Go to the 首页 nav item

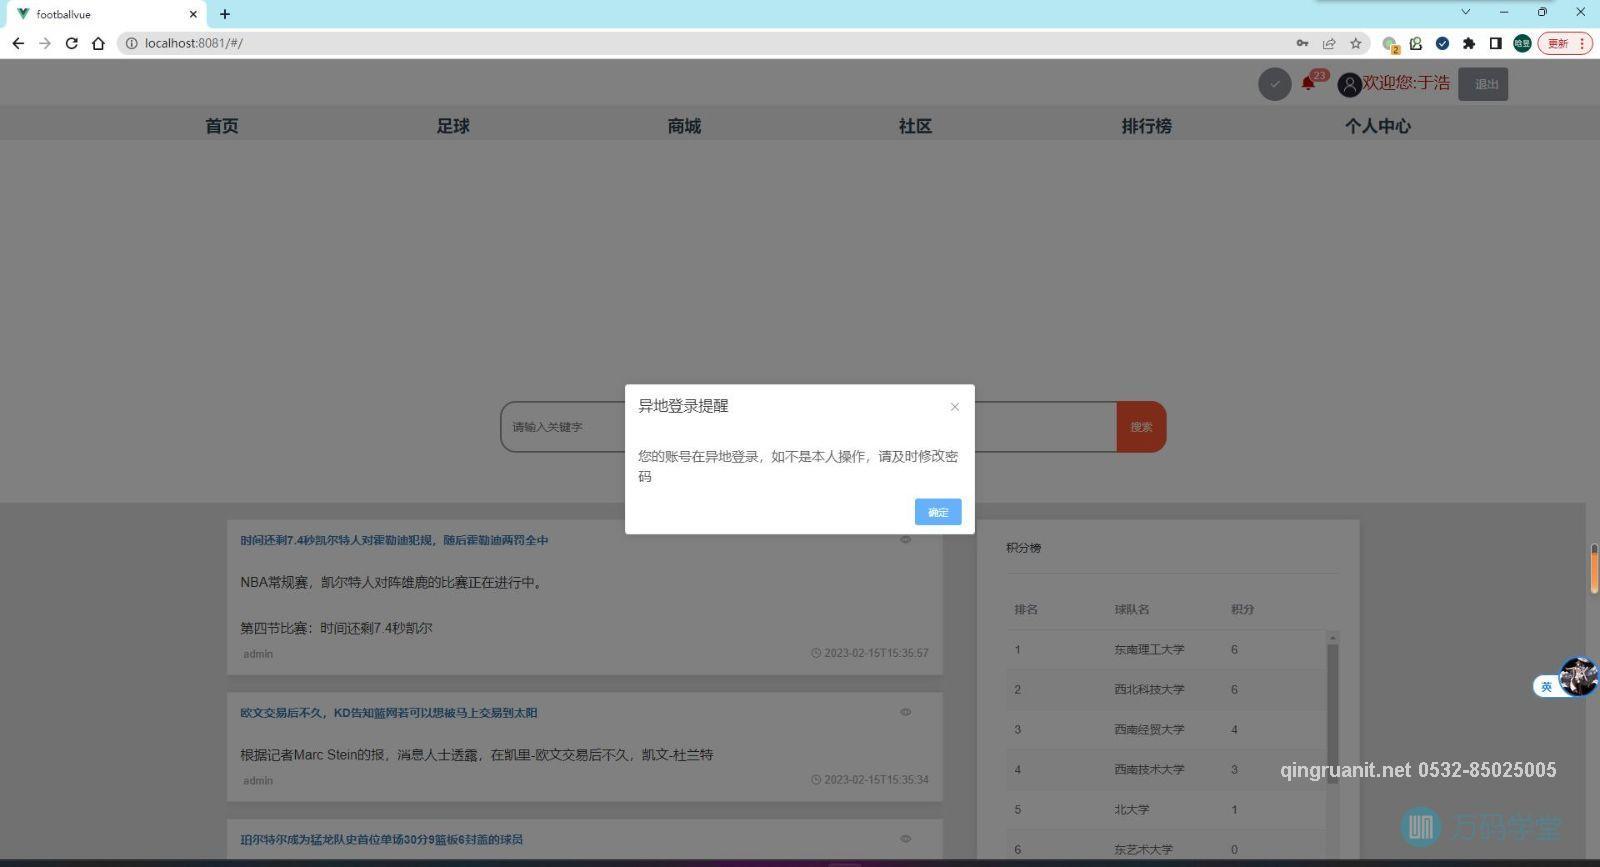(x=222, y=126)
